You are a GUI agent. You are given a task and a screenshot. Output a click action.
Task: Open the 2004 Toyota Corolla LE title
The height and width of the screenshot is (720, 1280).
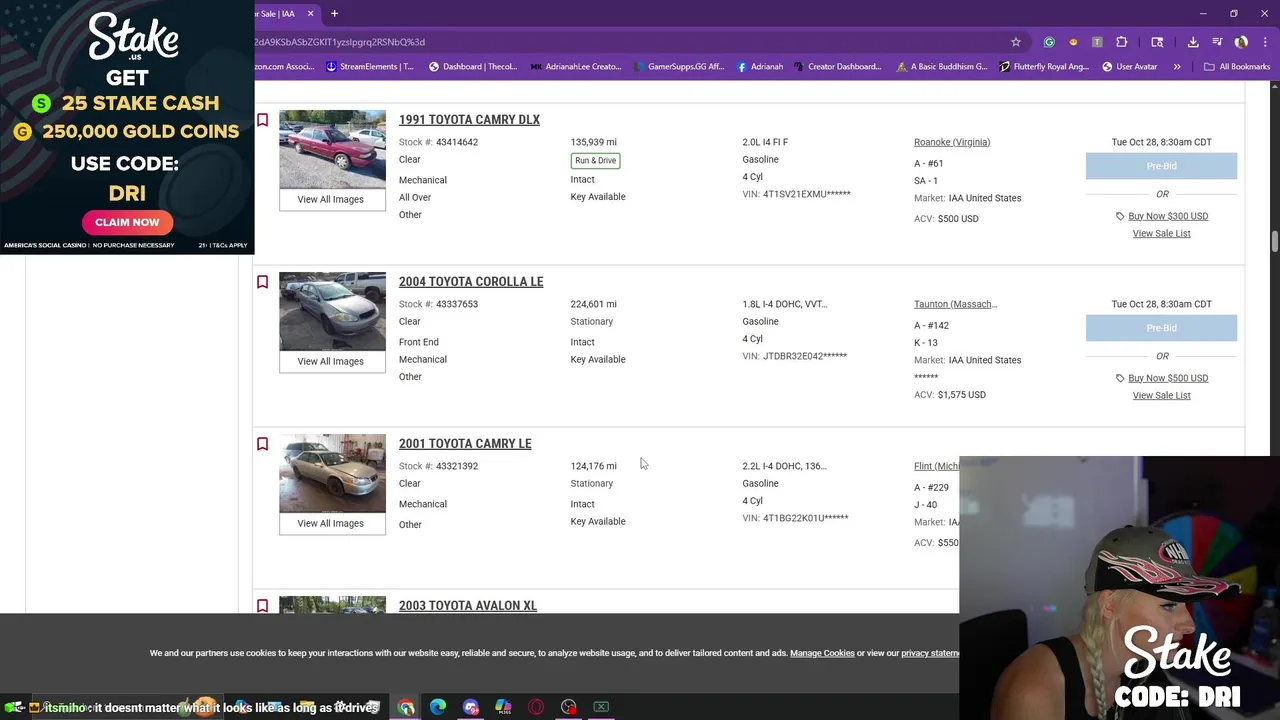471,282
